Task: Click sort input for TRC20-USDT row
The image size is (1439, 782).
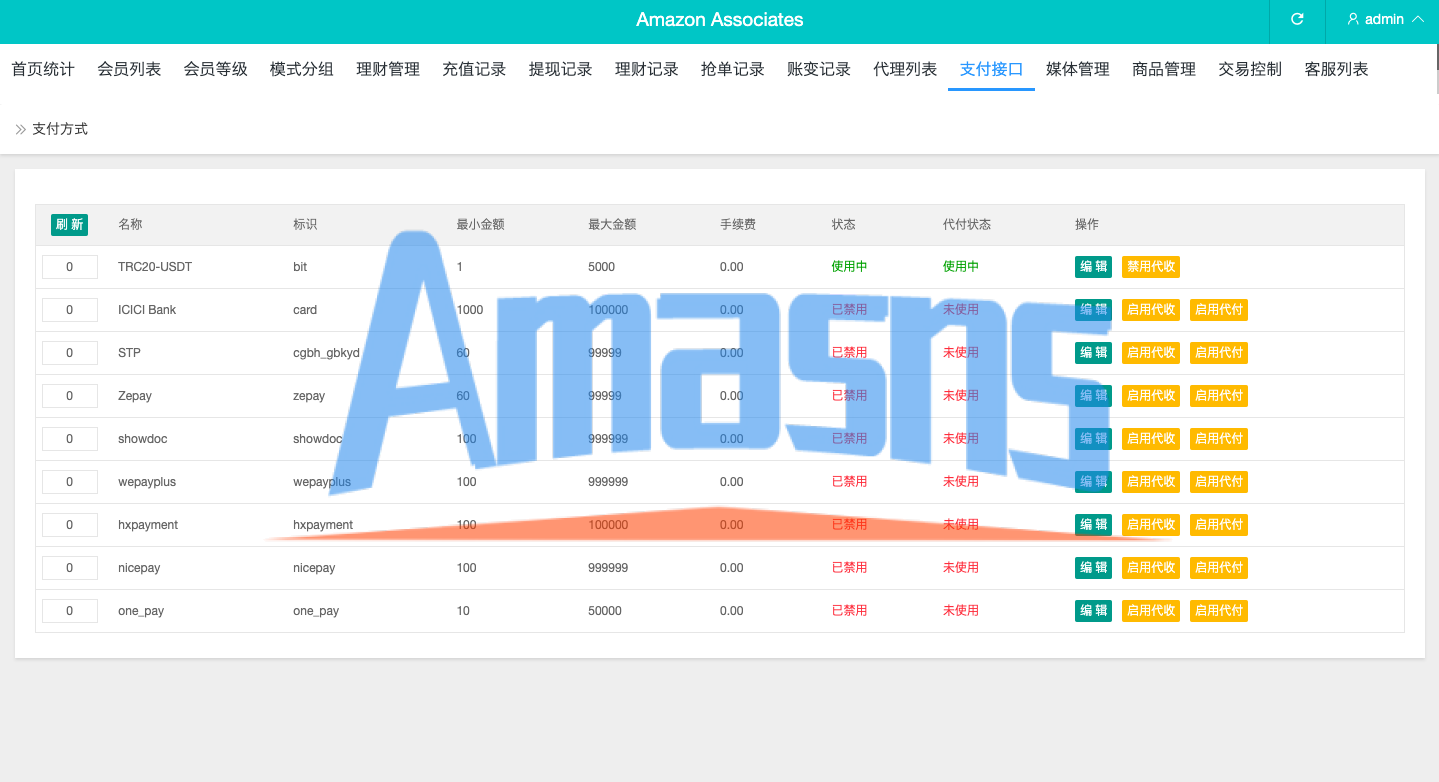Action: 70,267
